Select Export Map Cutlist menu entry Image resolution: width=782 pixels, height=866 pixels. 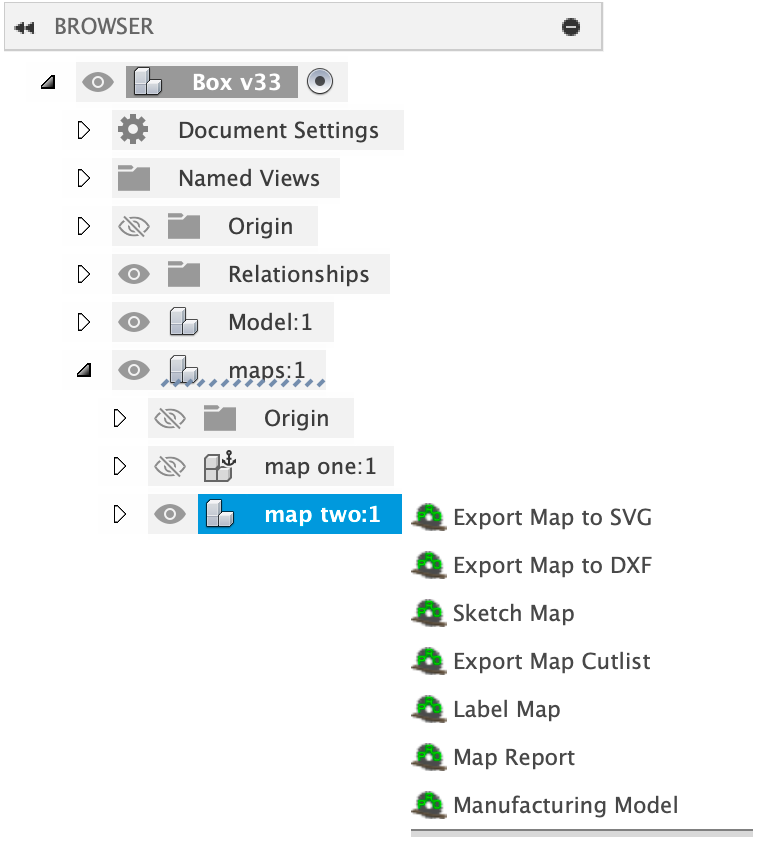(551, 661)
